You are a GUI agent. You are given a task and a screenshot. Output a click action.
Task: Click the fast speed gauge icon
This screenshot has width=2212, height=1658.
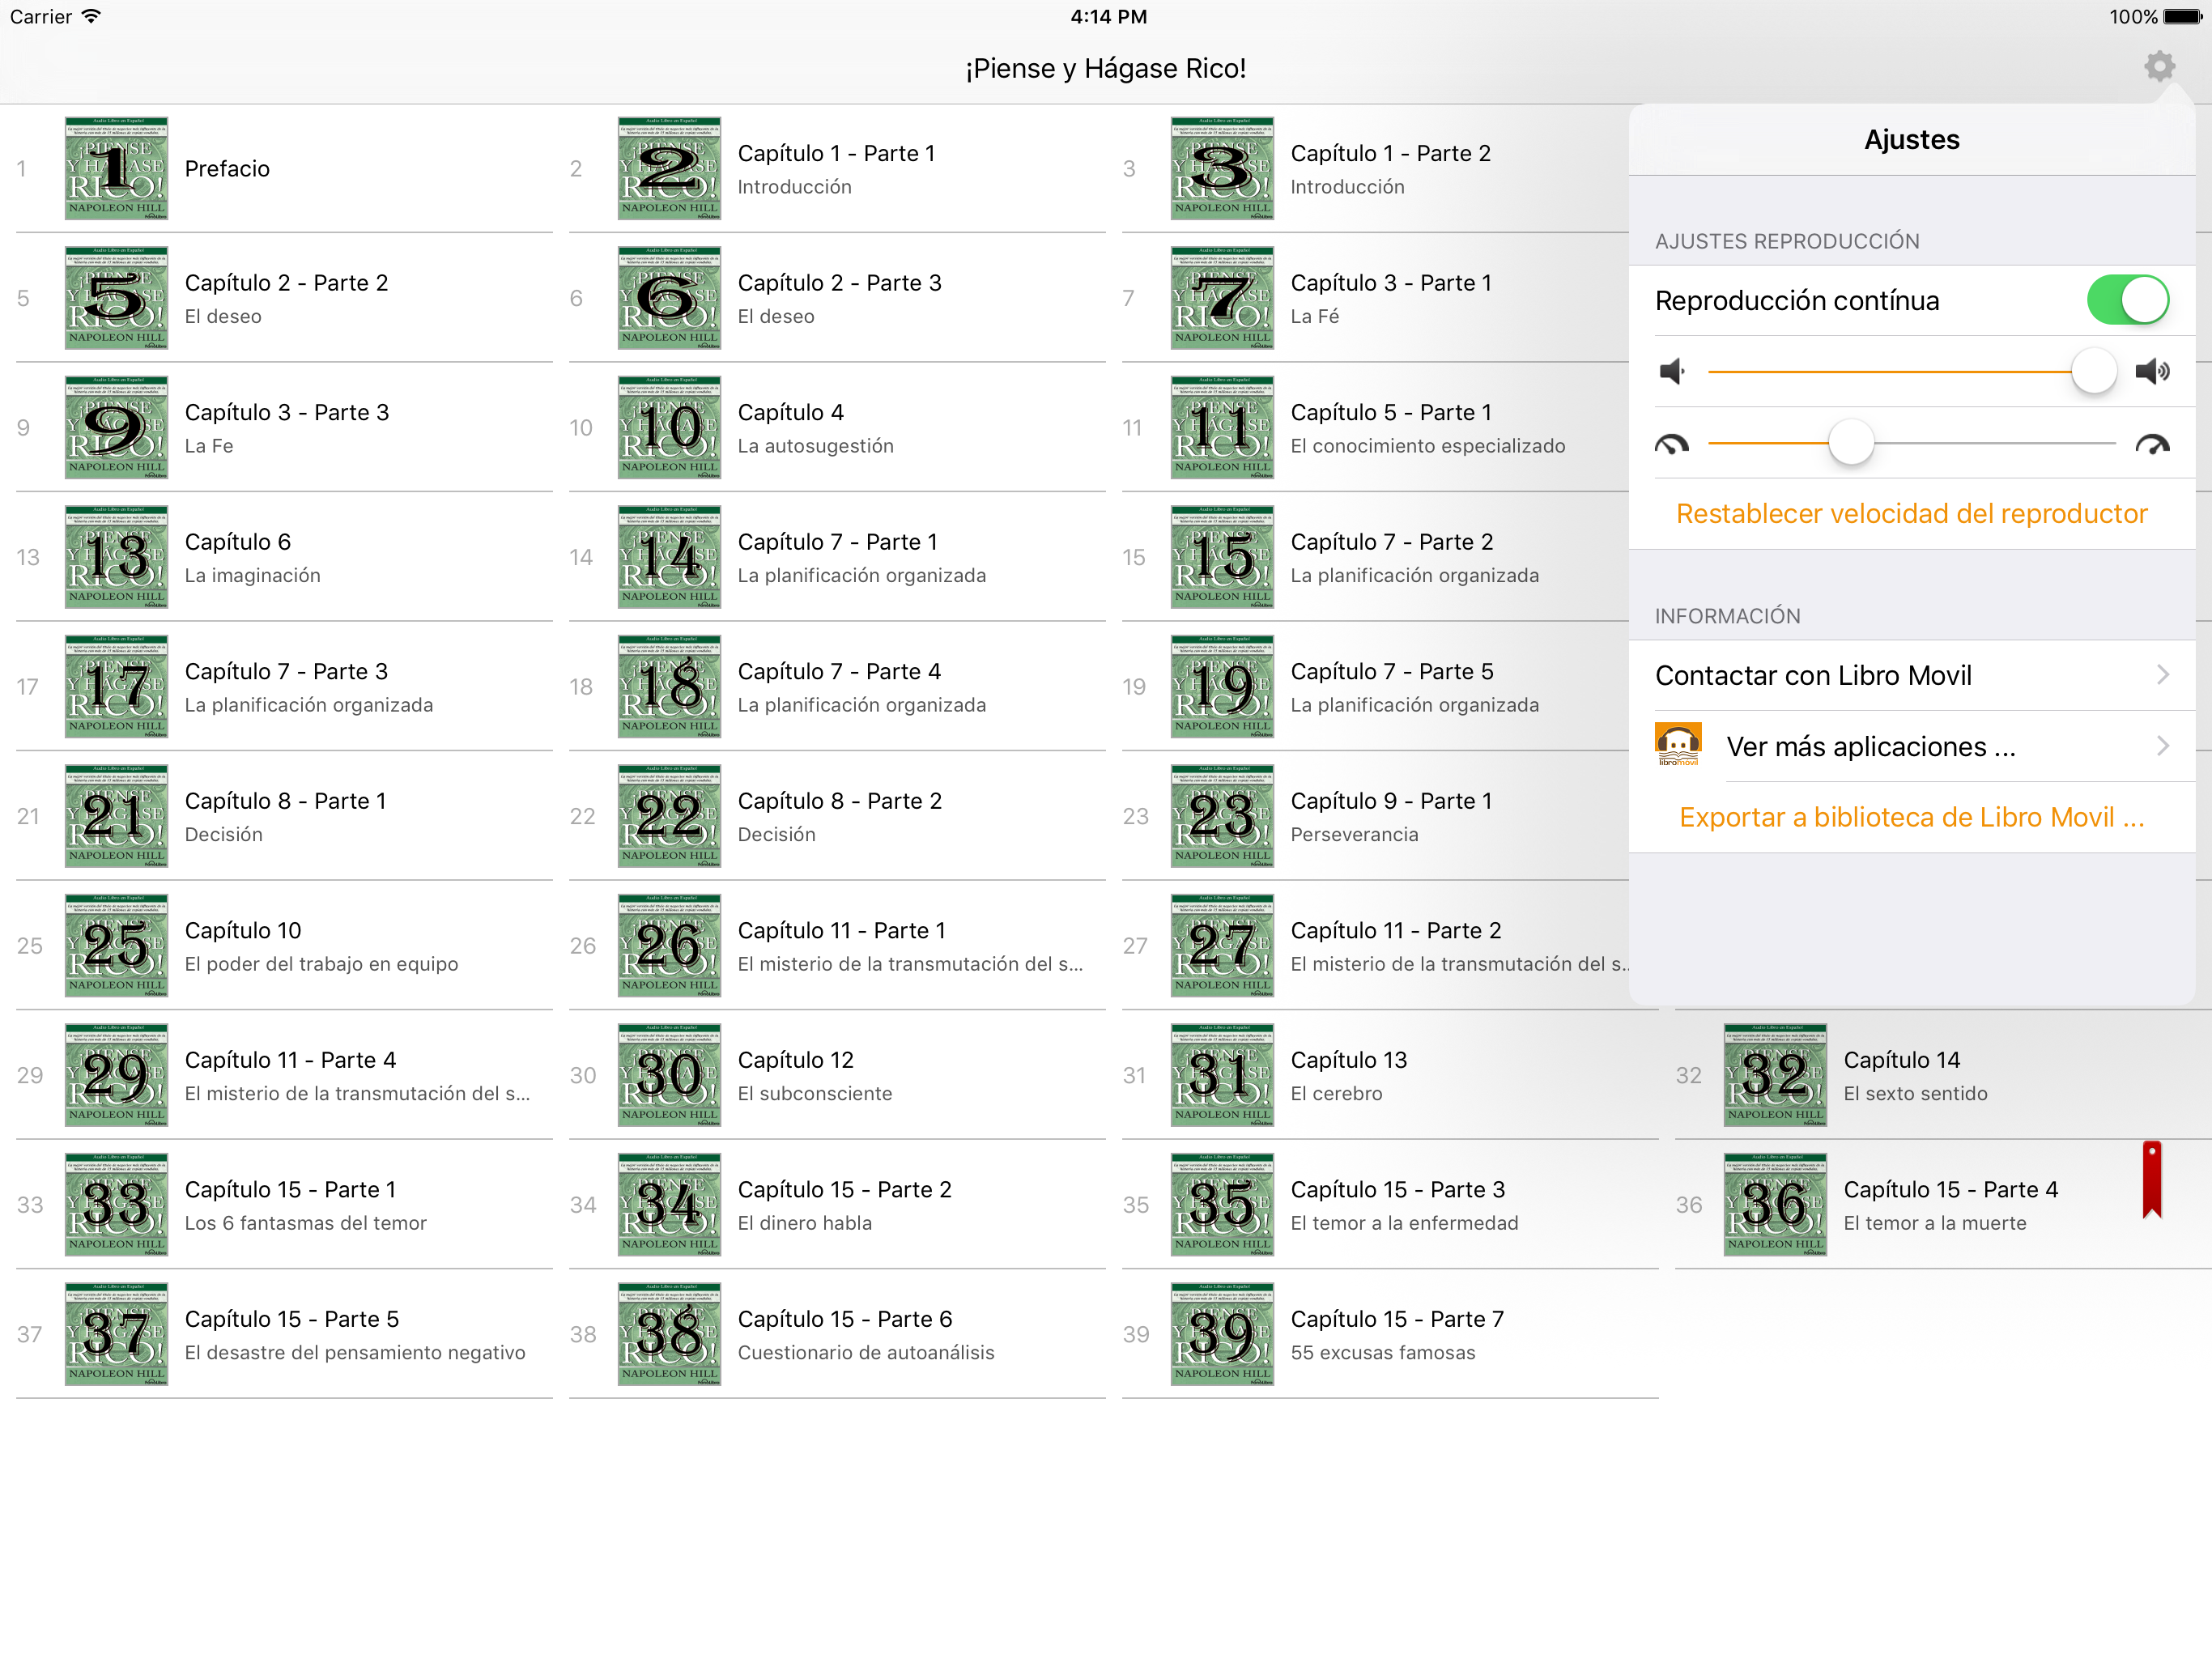2152,444
